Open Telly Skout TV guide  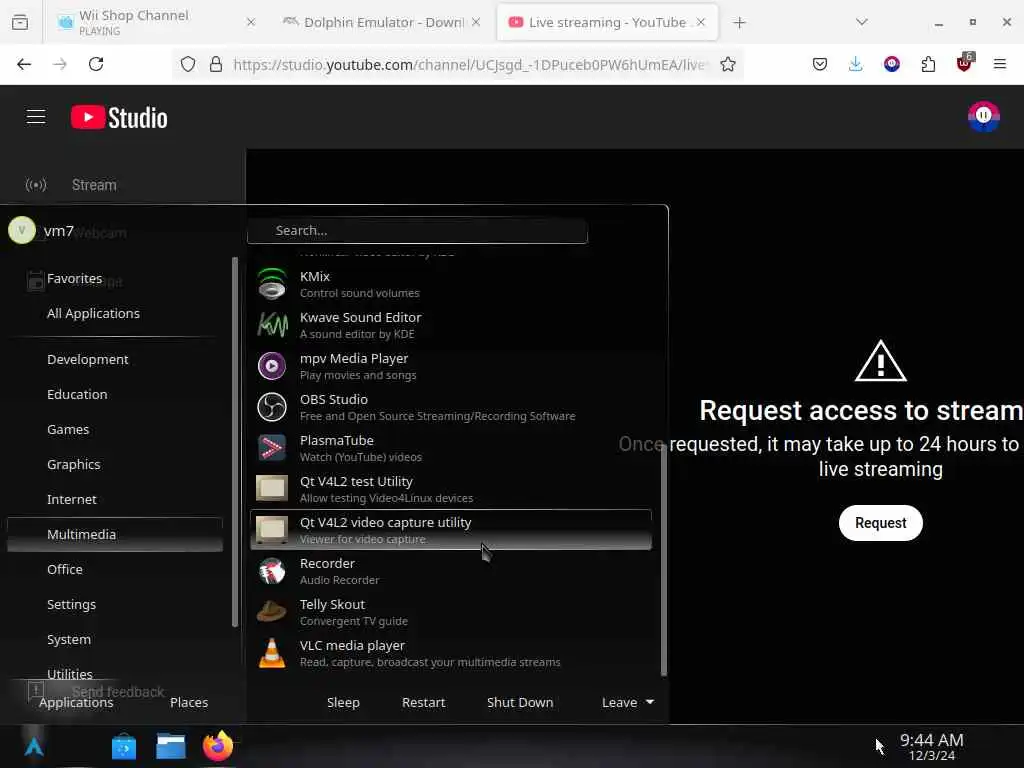pos(451,612)
